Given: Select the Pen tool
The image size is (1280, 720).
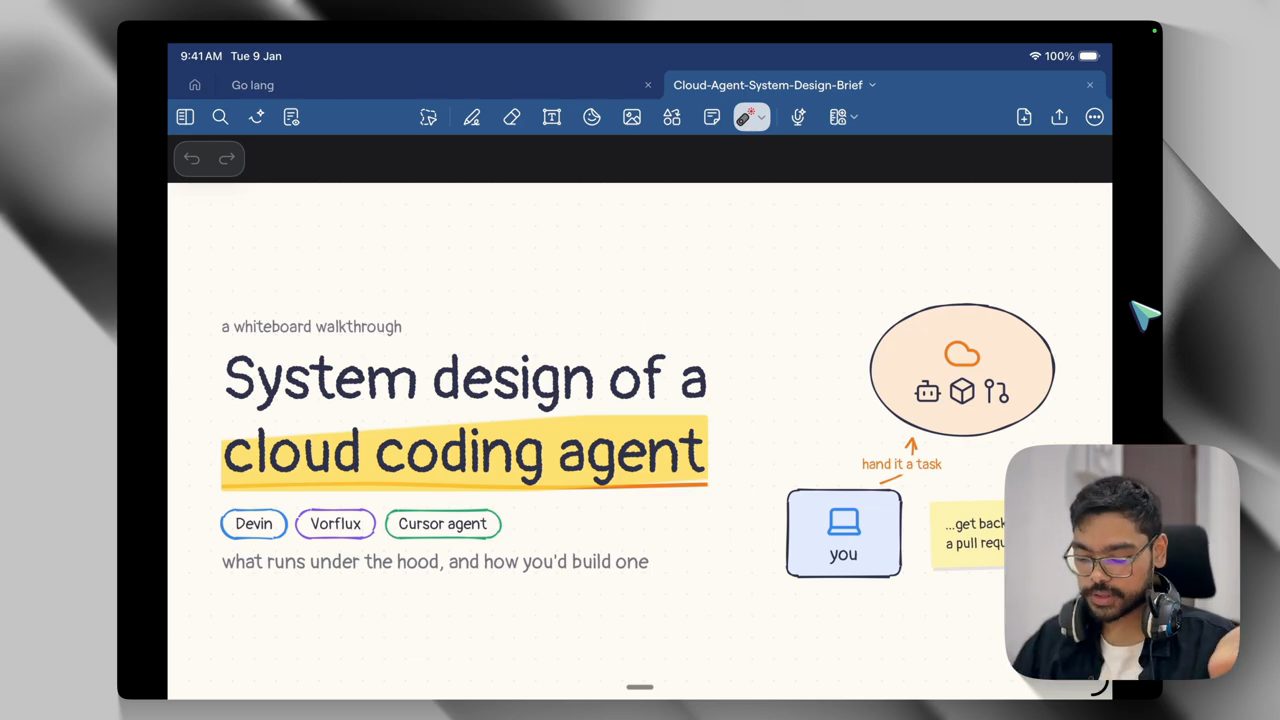Looking at the screenshot, I should [472, 117].
